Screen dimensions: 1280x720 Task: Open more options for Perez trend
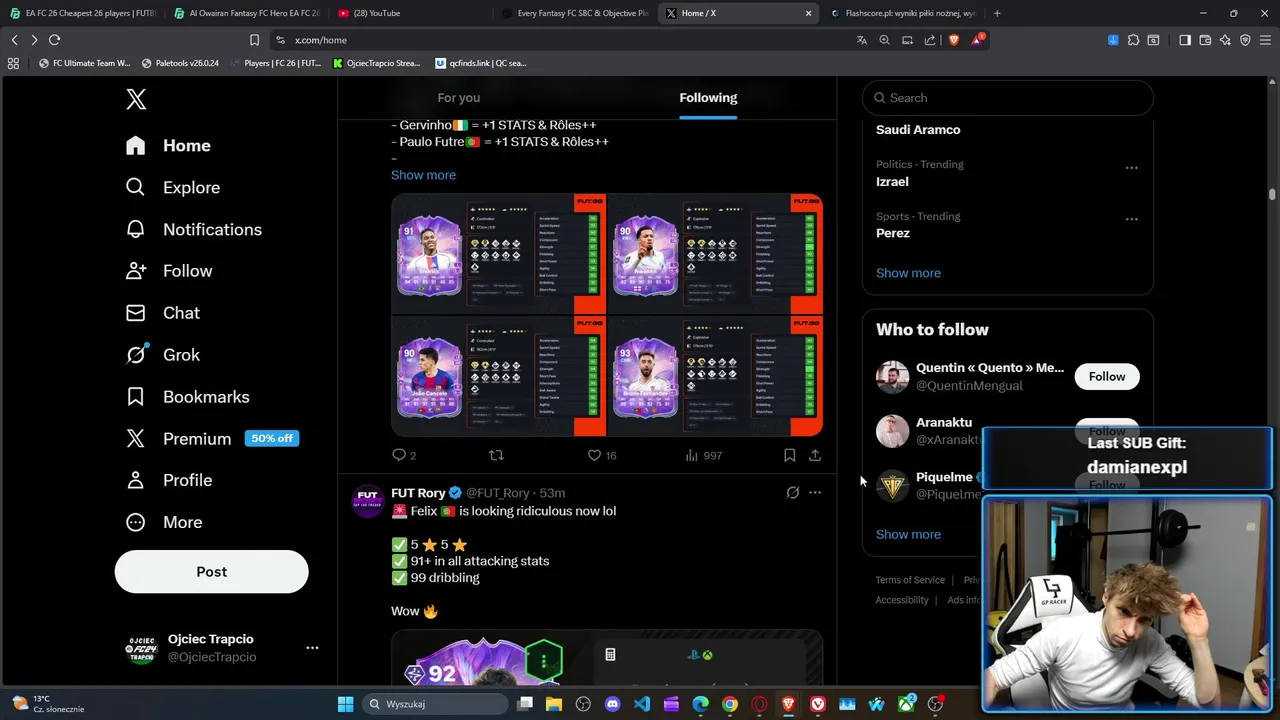tap(1132, 219)
